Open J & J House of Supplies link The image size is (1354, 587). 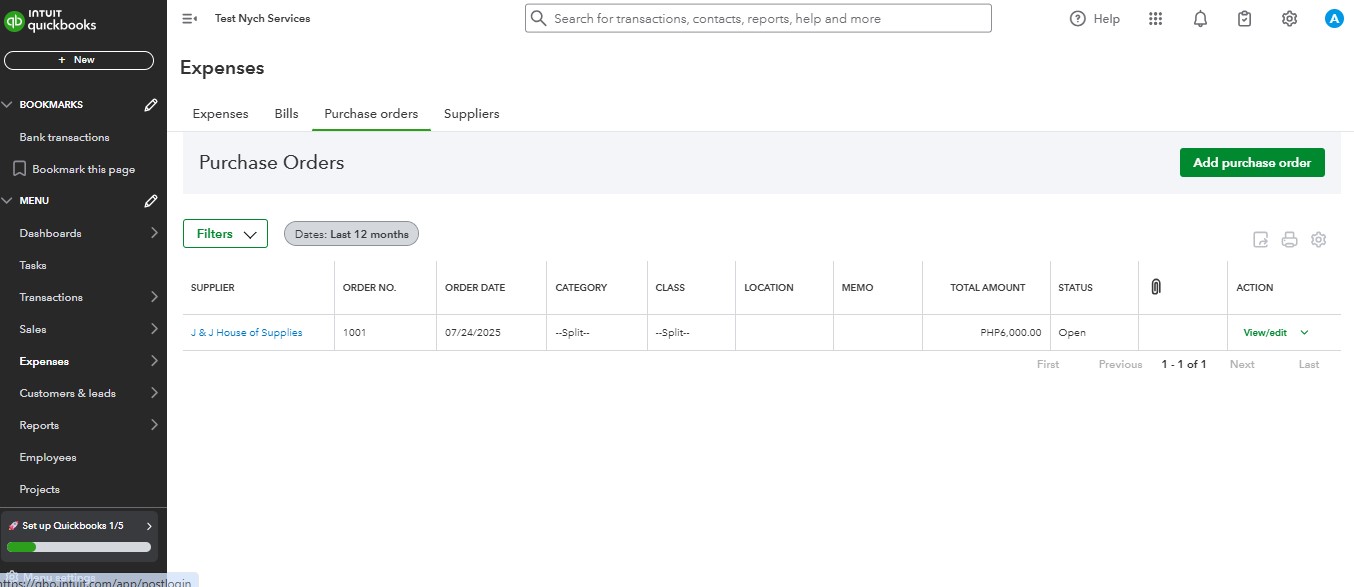(x=246, y=333)
